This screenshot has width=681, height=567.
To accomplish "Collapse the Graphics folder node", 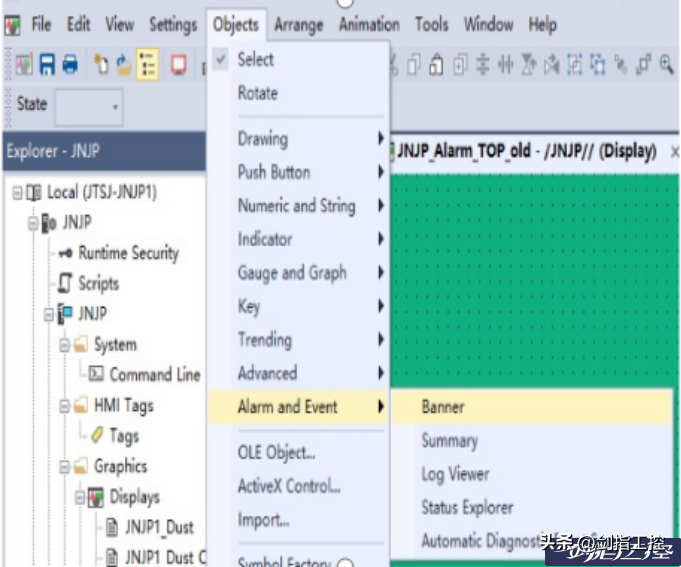I will [65, 467].
